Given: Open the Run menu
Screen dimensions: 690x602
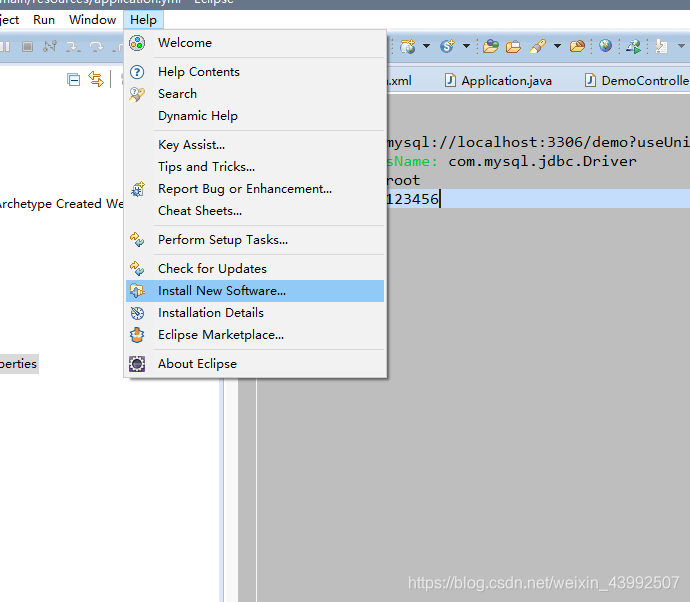Looking at the screenshot, I should click(x=44, y=20).
